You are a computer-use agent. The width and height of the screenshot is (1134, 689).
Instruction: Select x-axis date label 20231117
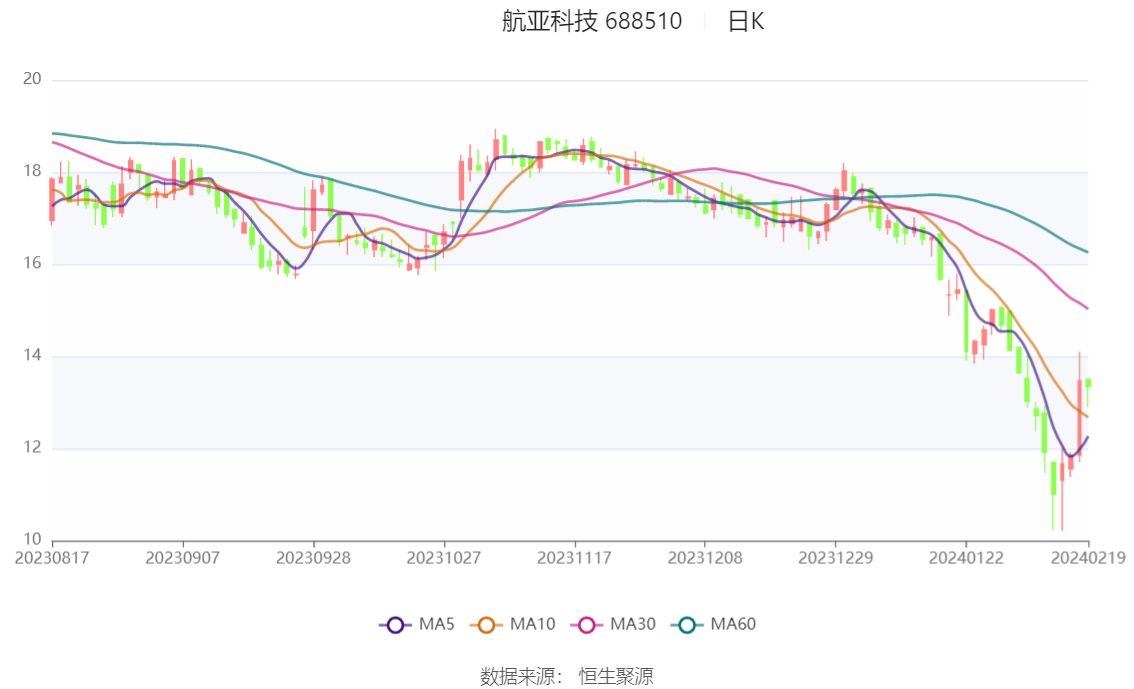point(574,558)
